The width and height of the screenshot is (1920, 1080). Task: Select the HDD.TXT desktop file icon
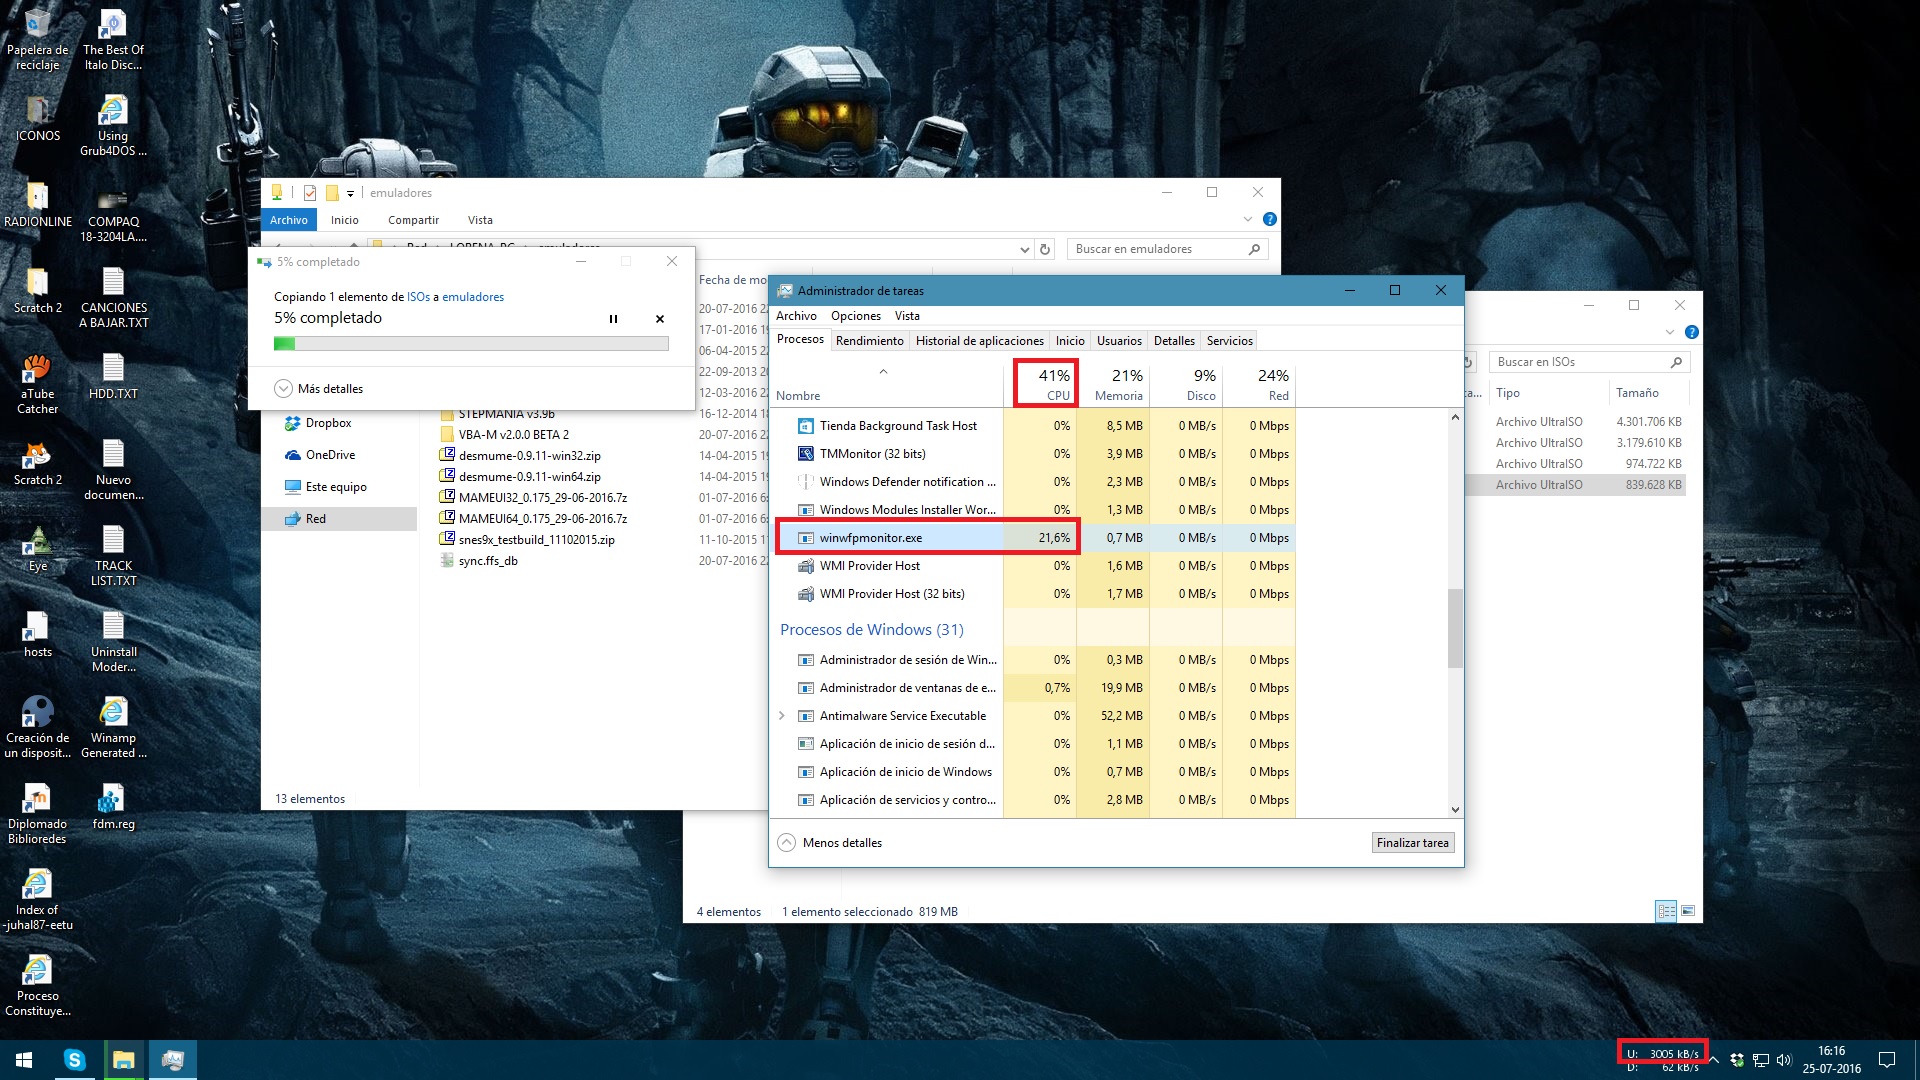(x=113, y=377)
